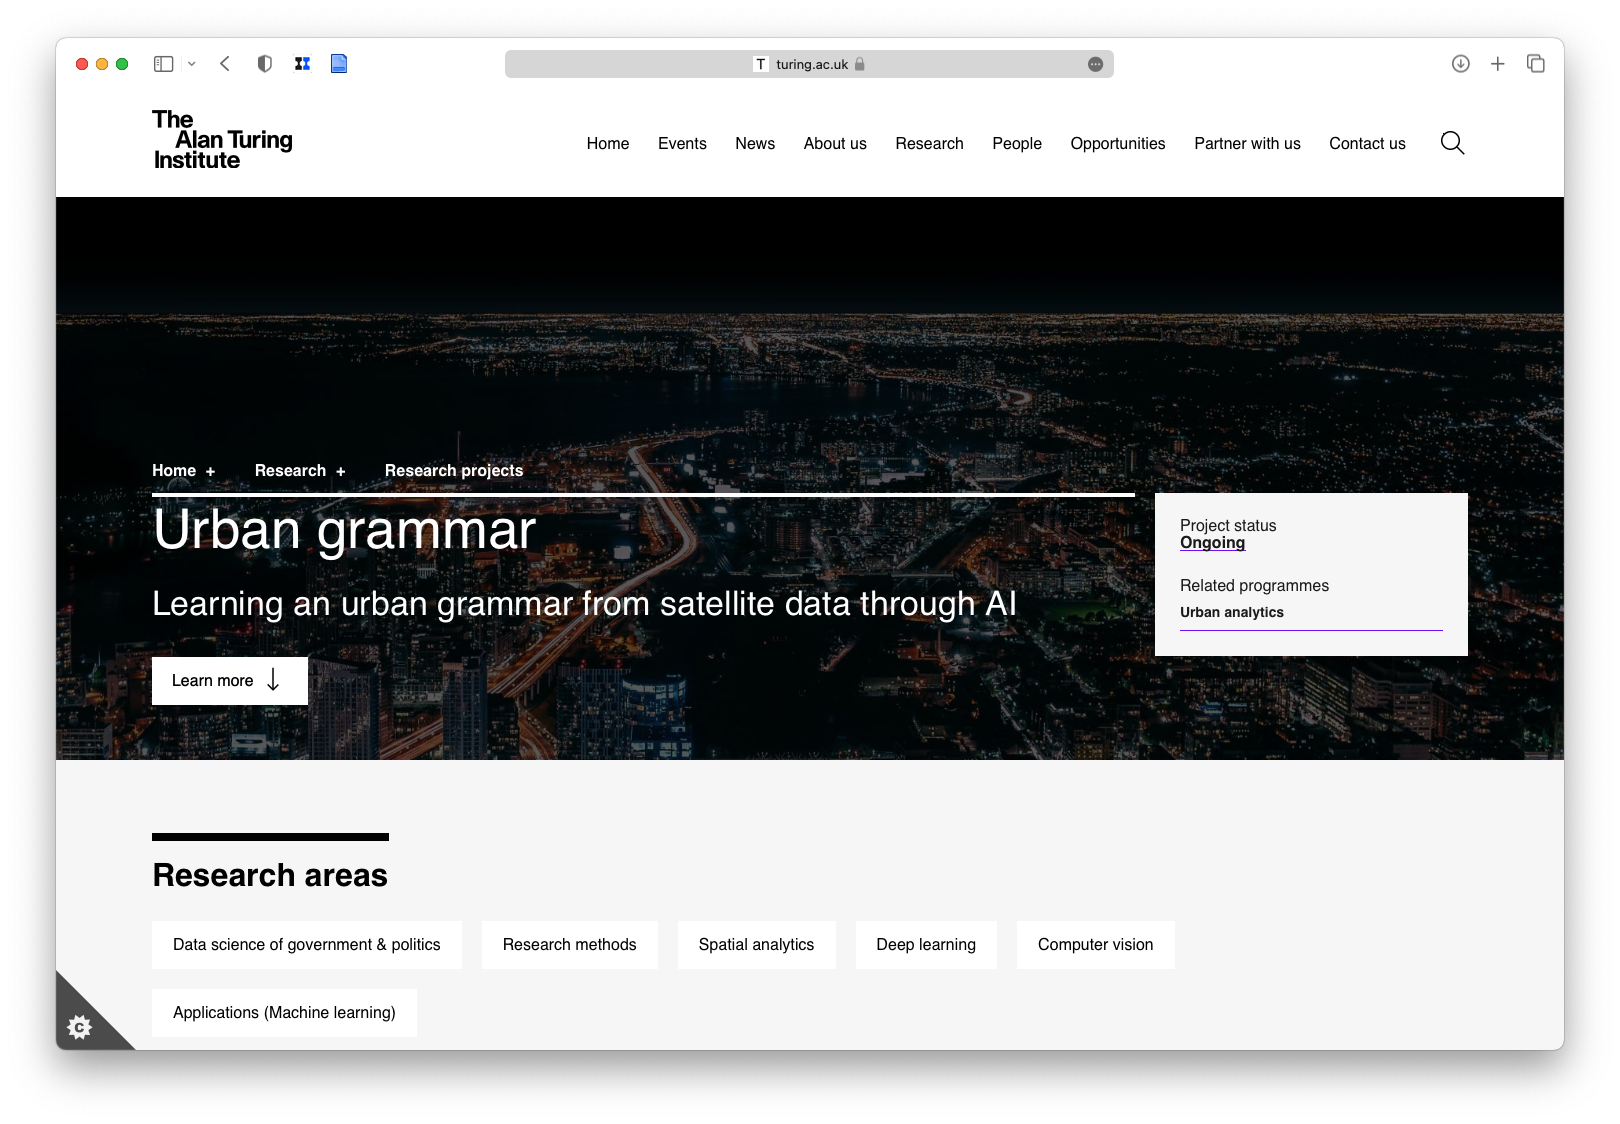Select the Deep learning research area tag
This screenshot has width=1620, height=1124.
pos(925,945)
